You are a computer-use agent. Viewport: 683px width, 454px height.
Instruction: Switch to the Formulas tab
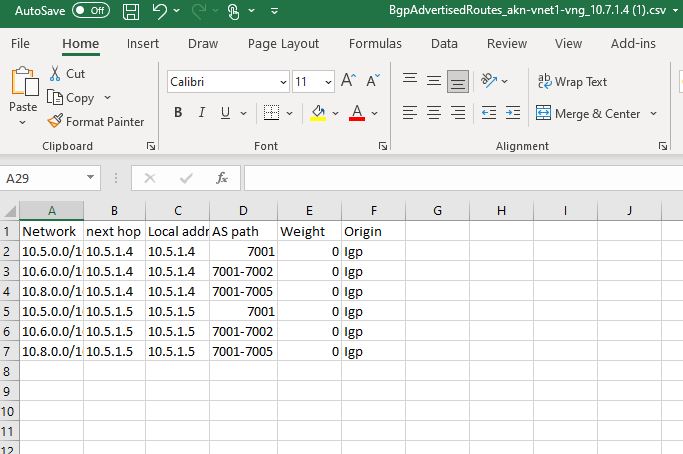375,43
